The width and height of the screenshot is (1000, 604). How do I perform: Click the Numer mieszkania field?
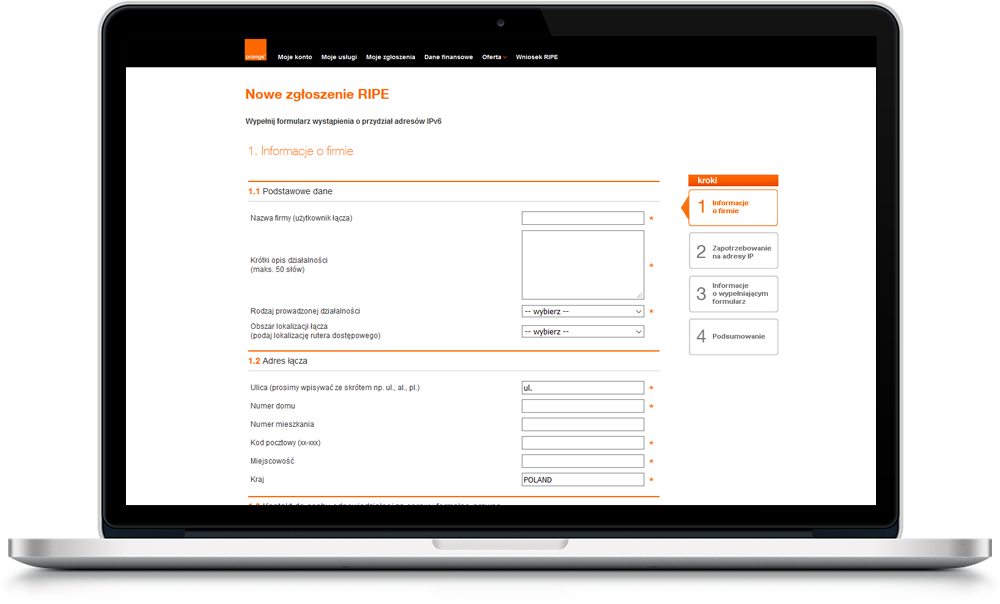[583, 425]
